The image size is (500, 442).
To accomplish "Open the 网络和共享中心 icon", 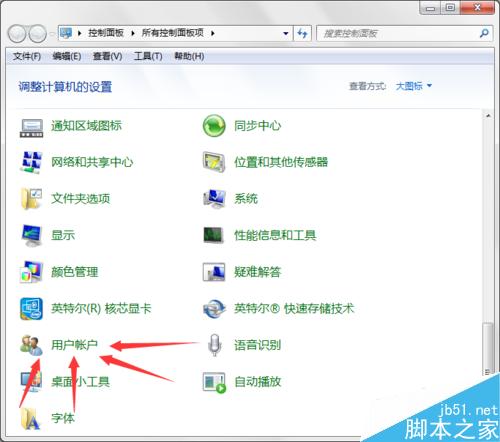I will (31, 162).
